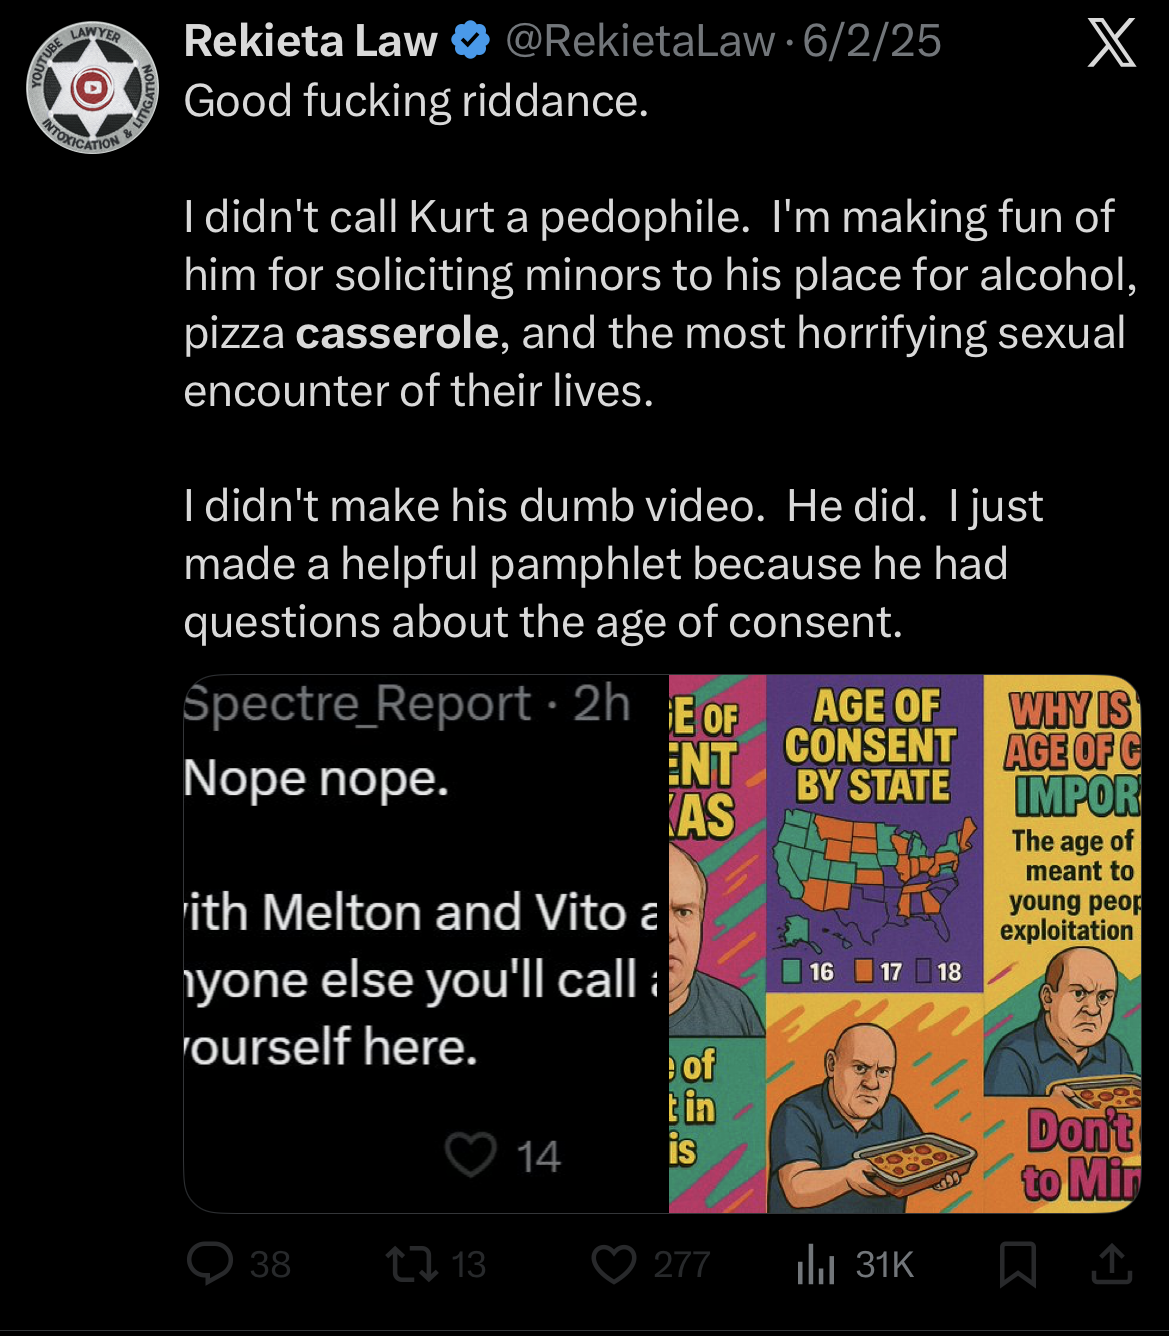Screen dimensions: 1170x1336
Task: Open the Age of Consent by State image
Action: (875, 834)
